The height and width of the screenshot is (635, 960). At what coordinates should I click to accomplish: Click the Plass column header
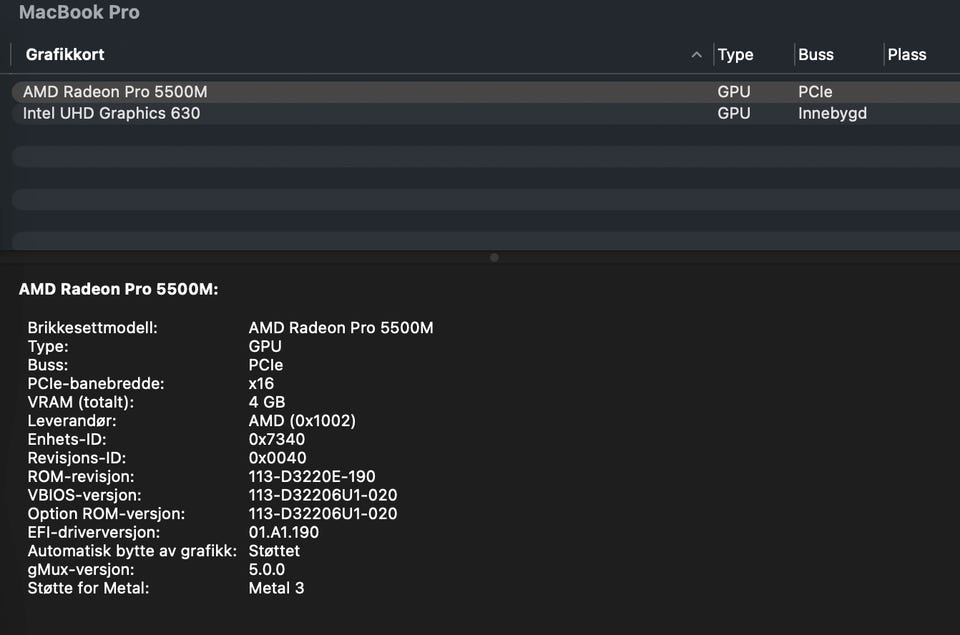(x=907, y=55)
